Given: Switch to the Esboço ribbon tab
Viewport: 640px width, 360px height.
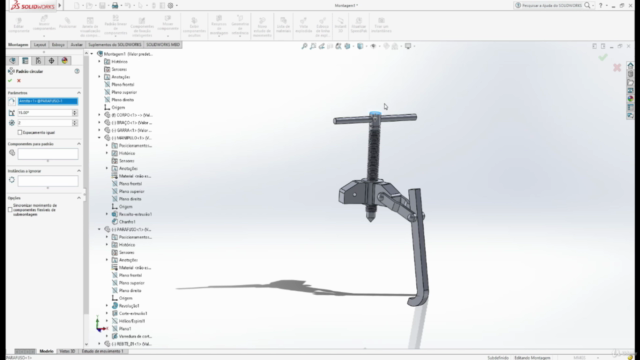Looking at the screenshot, I should tap(58, 44).
